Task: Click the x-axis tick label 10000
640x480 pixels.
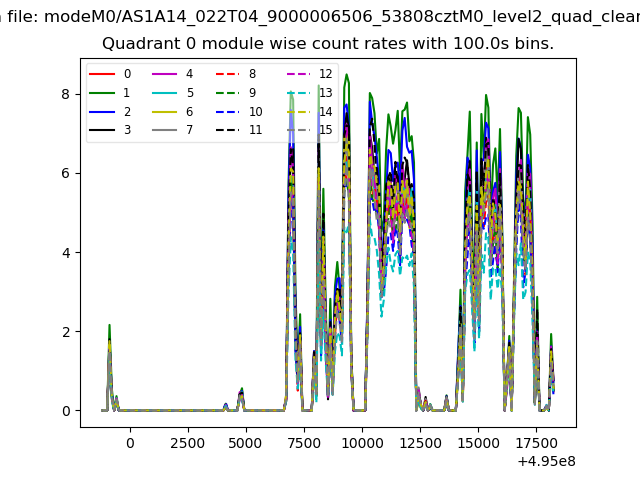Action: (362, 443)
